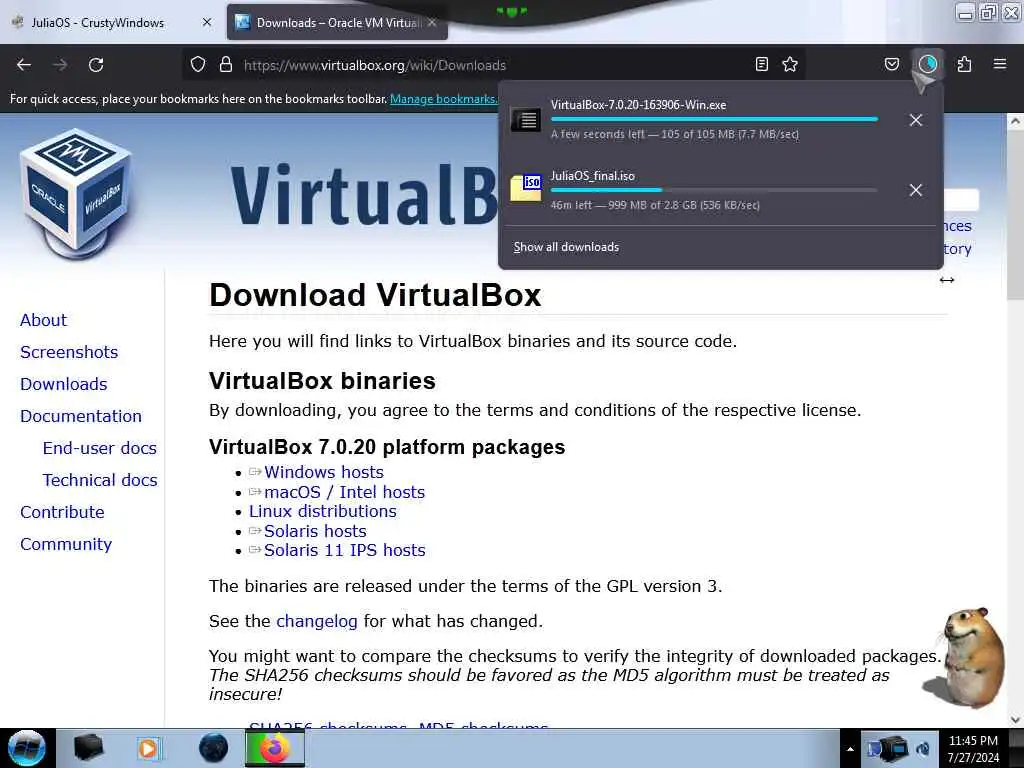Open the Community sidebar link

(66, 544)
